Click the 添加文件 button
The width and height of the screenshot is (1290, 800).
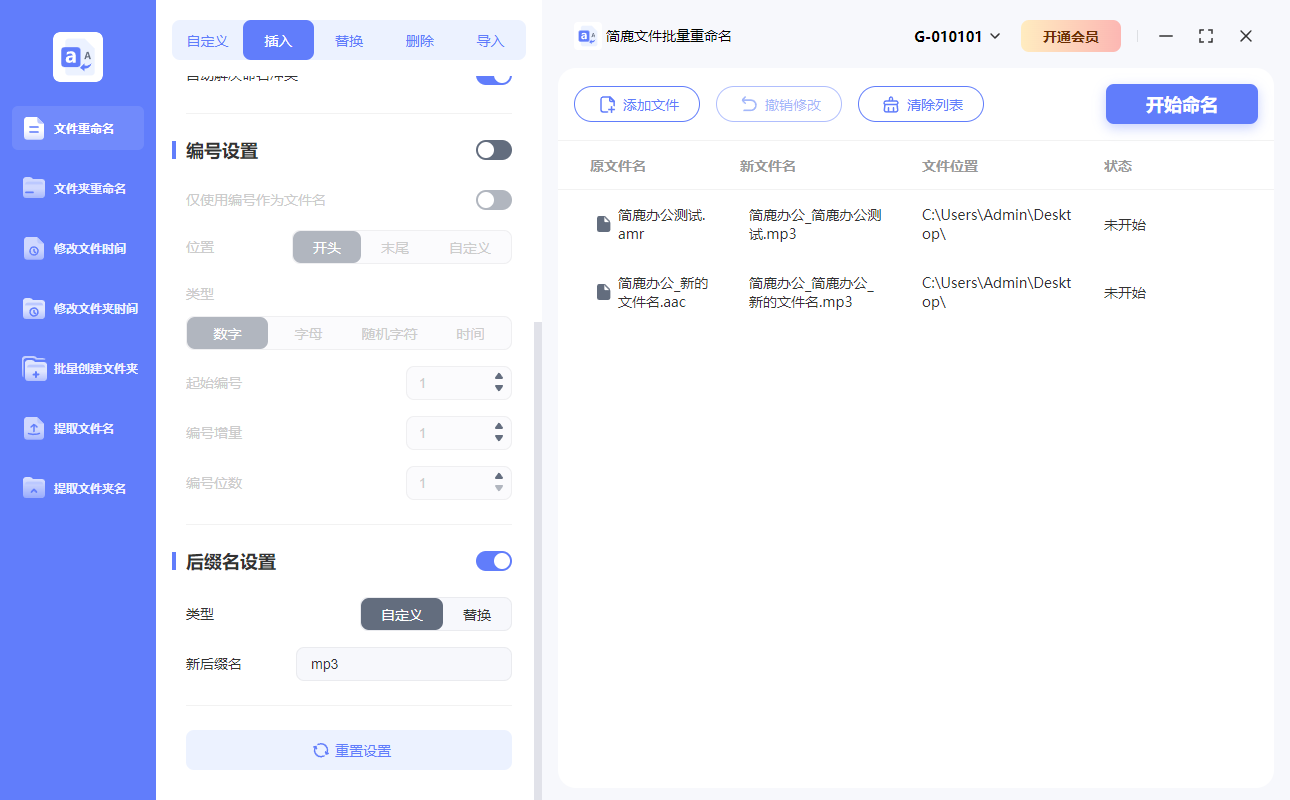coord(637,105)
